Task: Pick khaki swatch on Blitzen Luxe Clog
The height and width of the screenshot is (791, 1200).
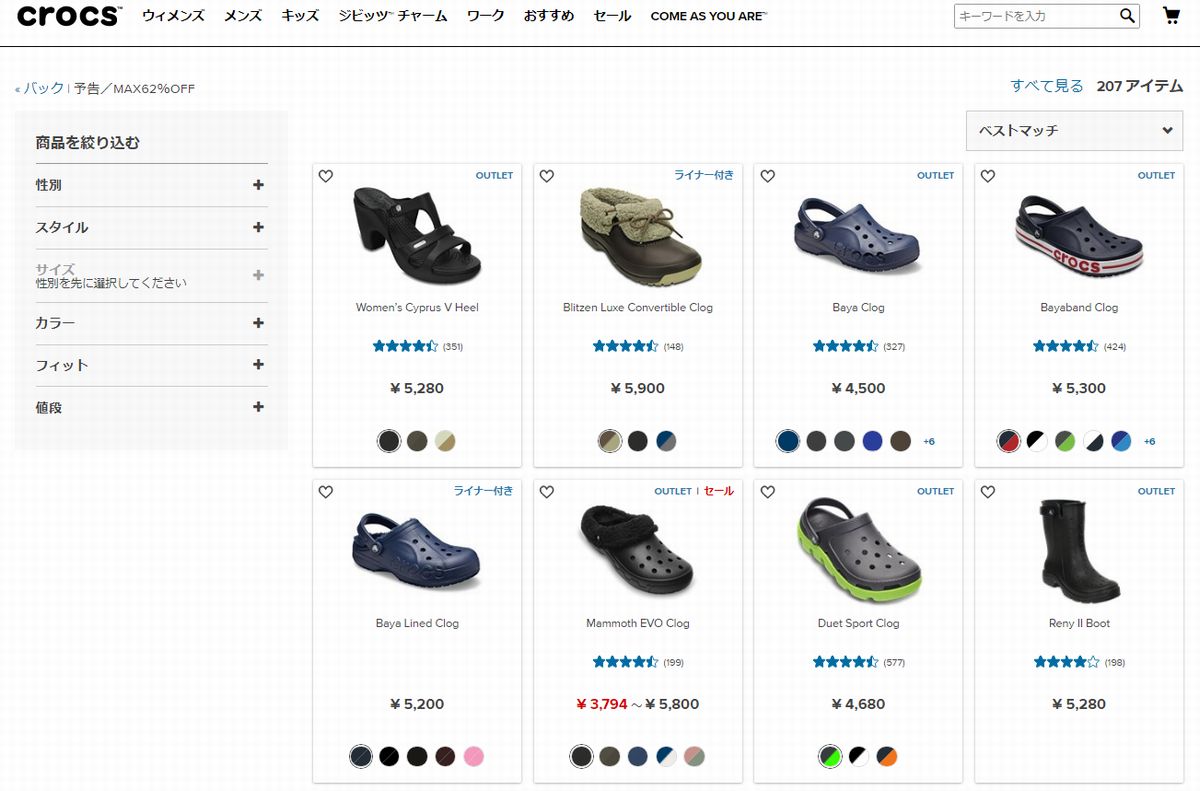Action: pyautogui.click(x=610, y=441)
